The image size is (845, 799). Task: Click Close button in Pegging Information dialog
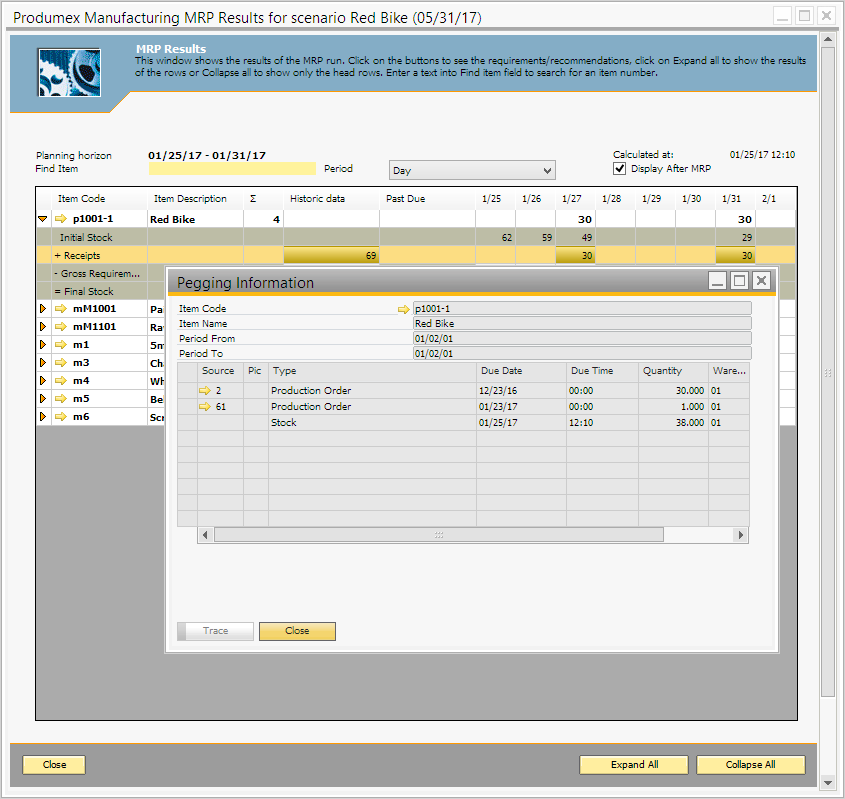click(297, 631)
